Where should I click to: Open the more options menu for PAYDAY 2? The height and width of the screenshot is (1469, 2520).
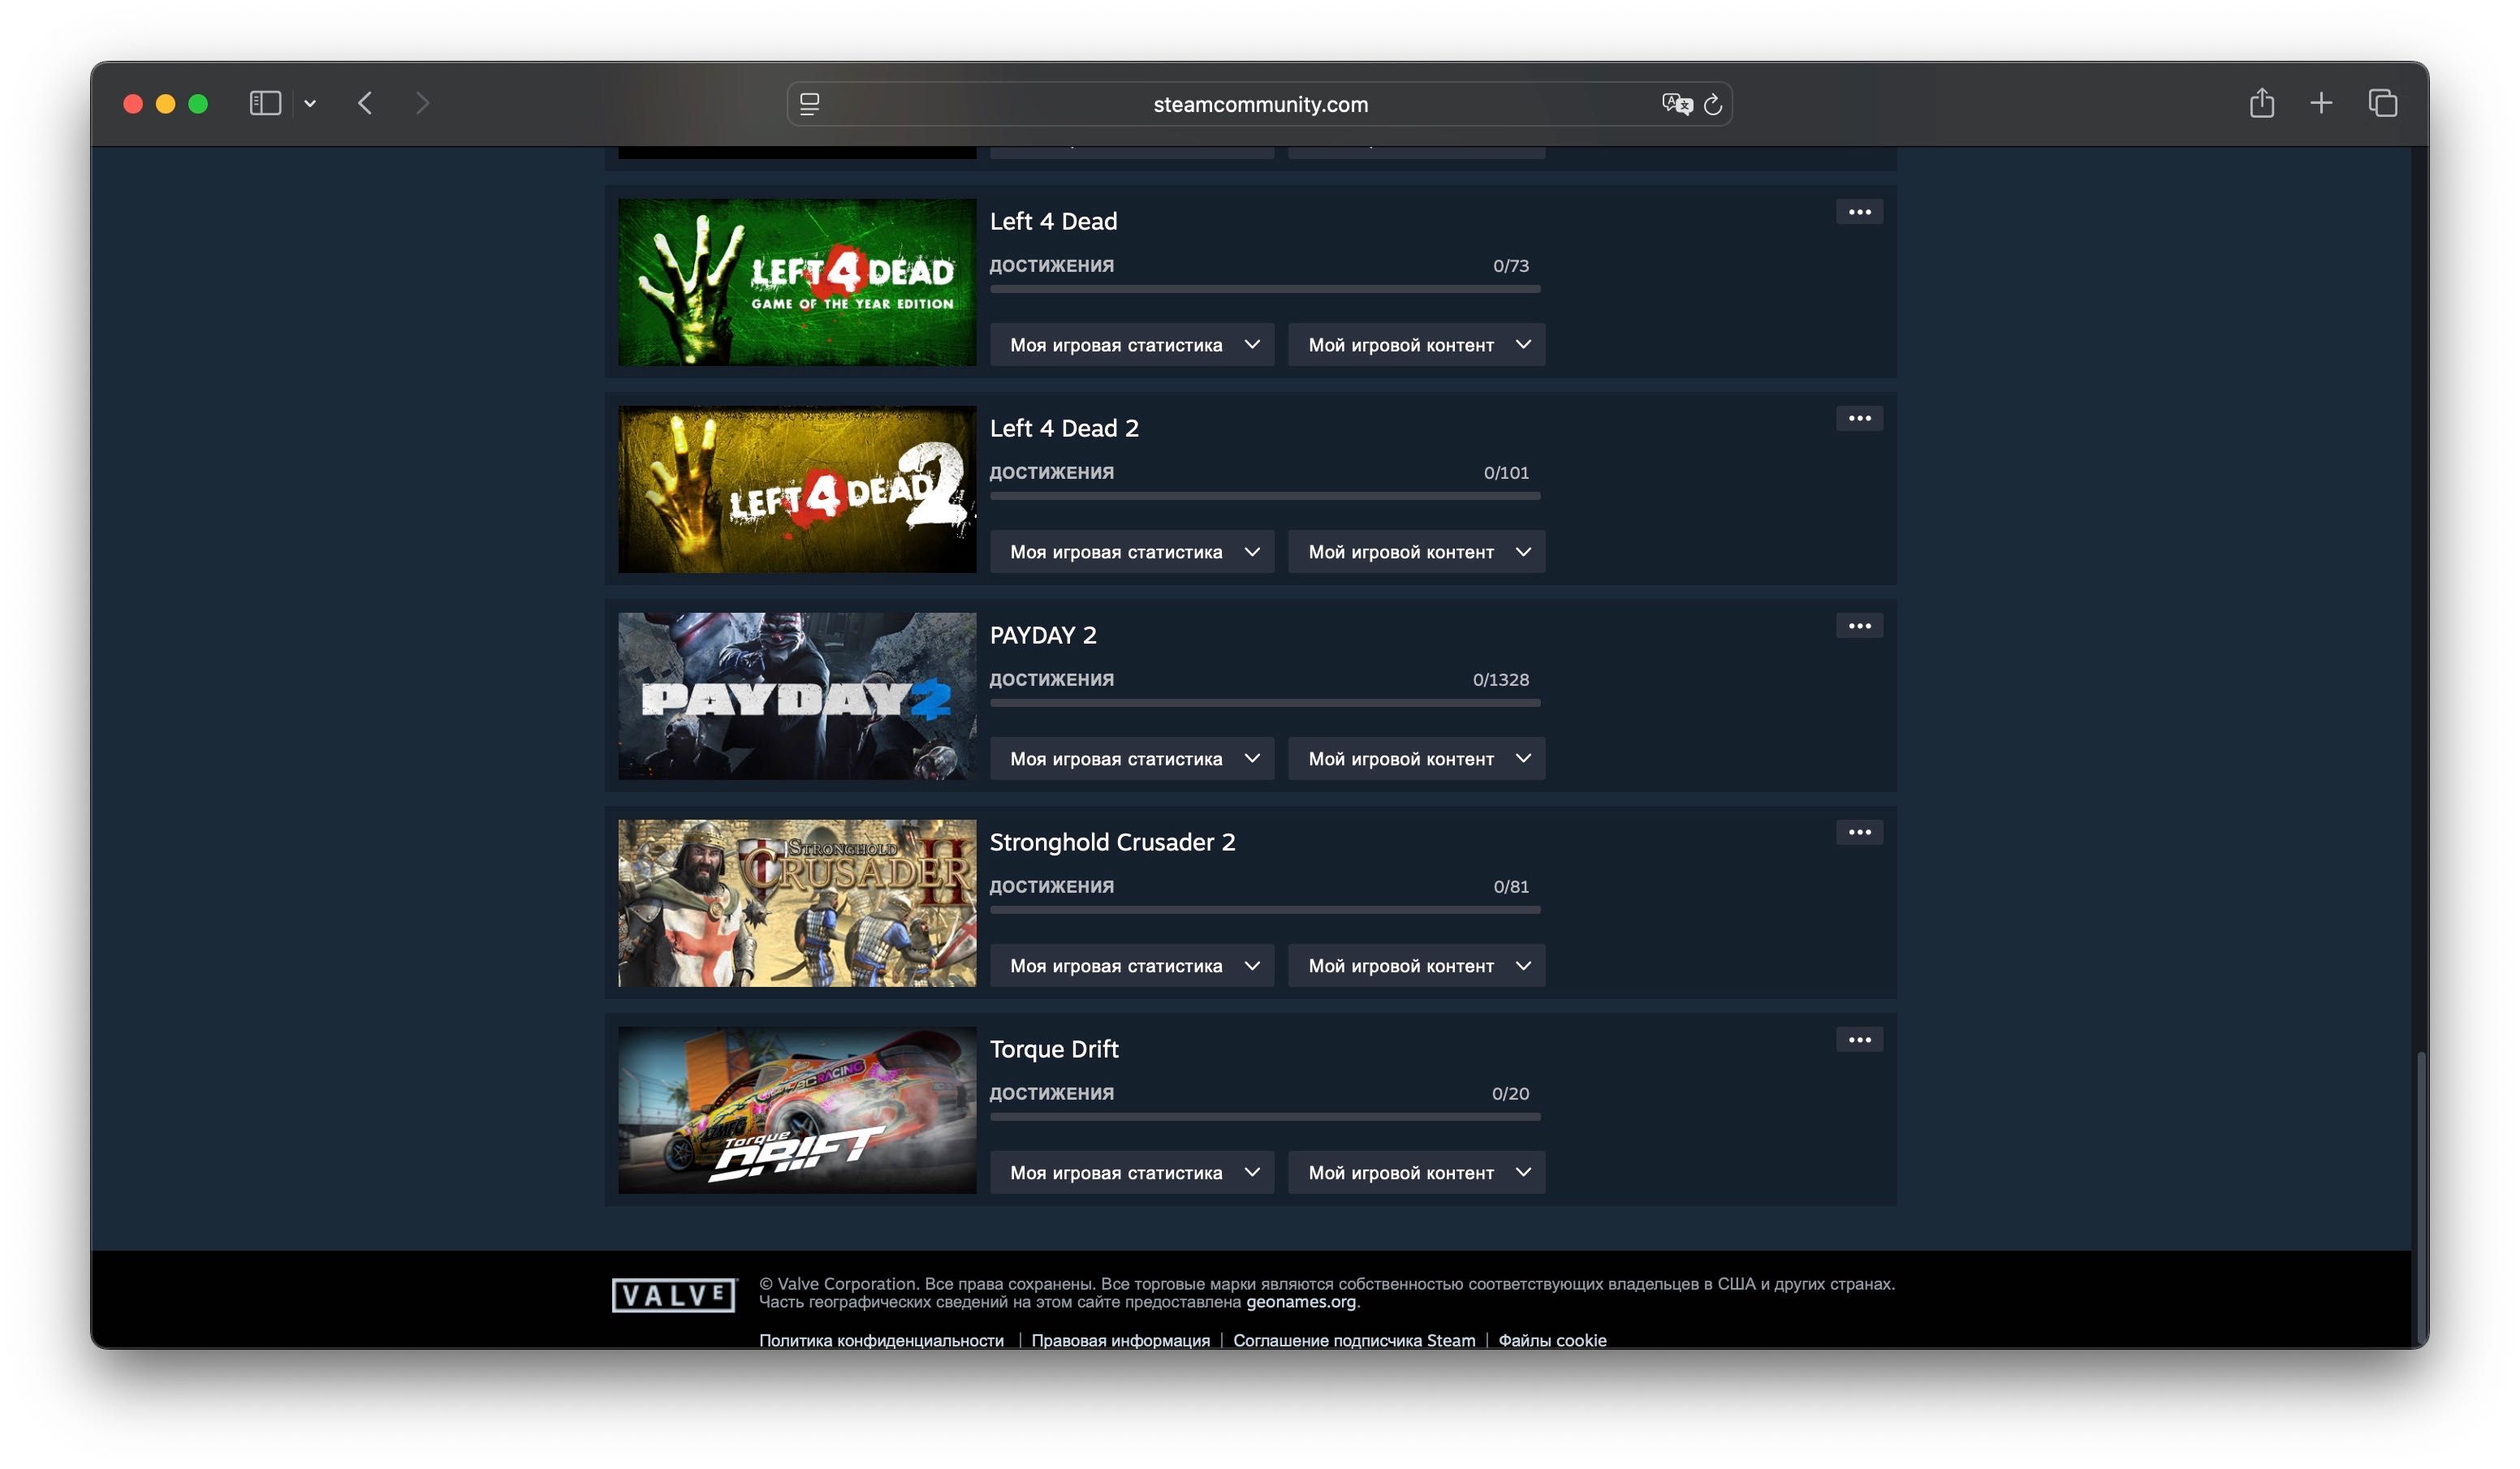point(1859,626)
